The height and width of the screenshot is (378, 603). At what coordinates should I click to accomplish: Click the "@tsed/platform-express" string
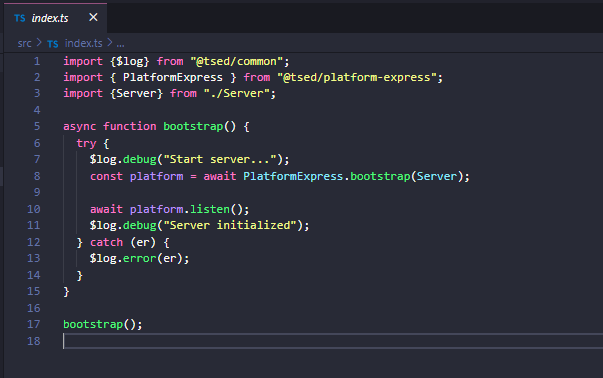[357, 77]
